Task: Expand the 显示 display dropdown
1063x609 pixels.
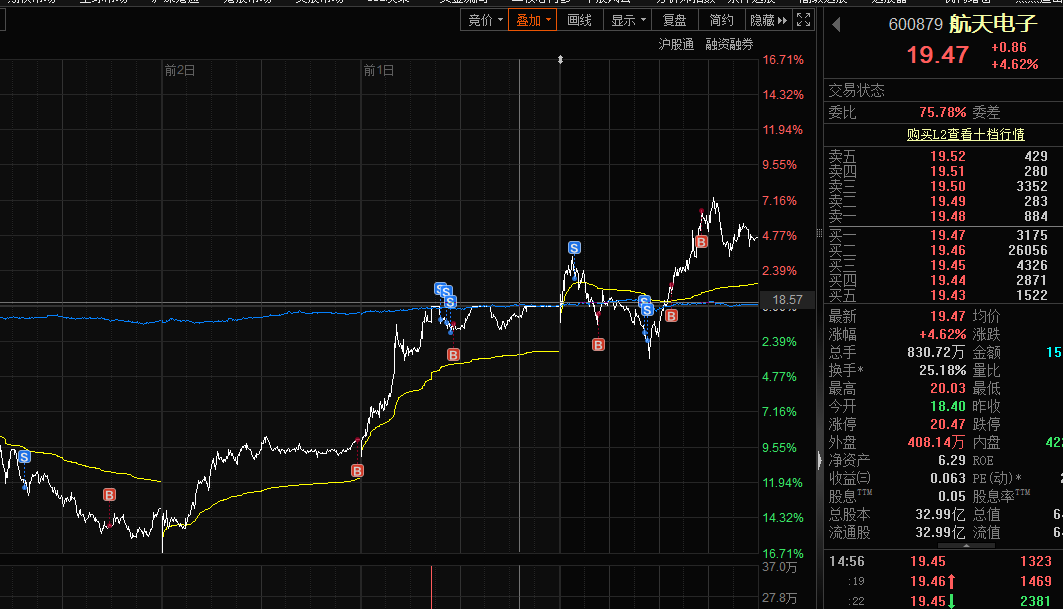Action: coord(628,20)
